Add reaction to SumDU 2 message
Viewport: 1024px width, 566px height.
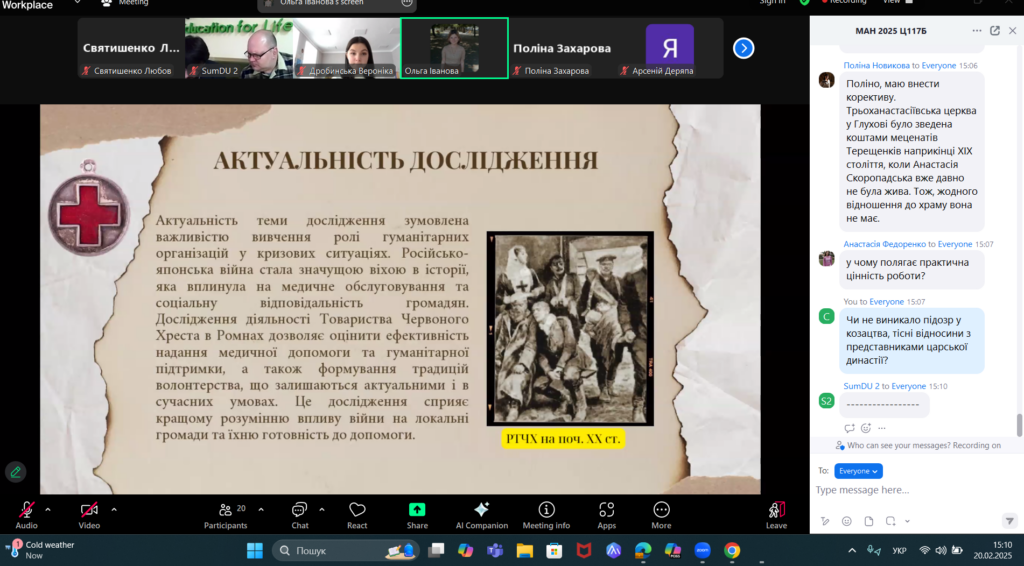(x=866, y=428)
